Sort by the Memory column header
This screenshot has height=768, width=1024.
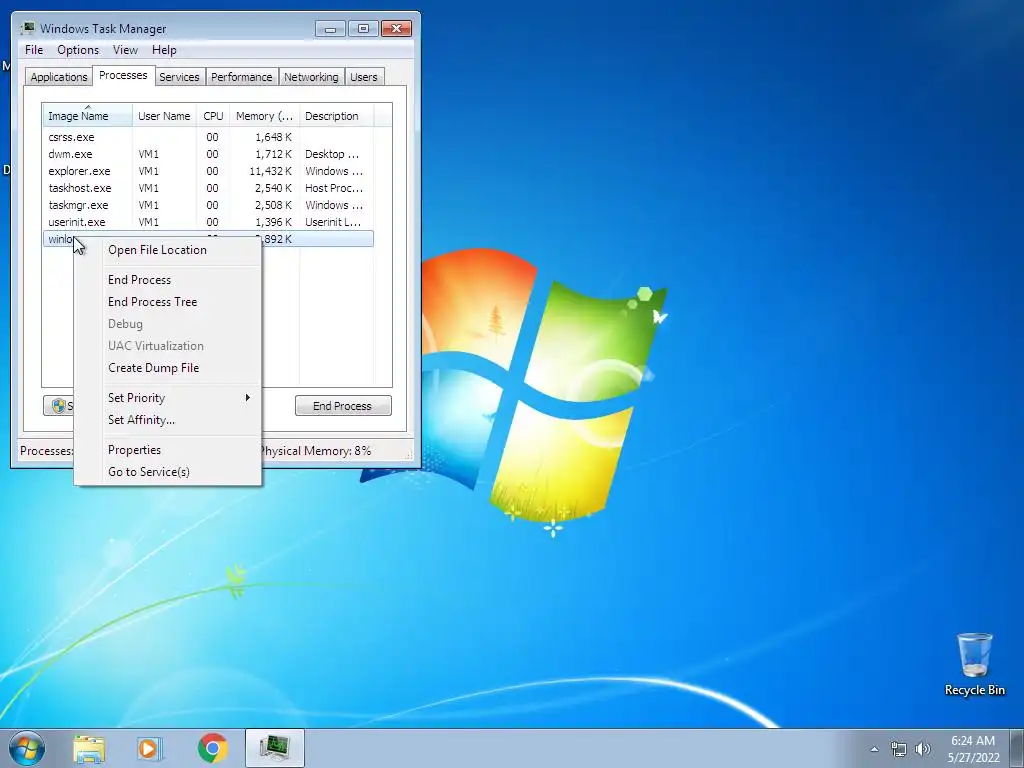[x=264, y=116]
